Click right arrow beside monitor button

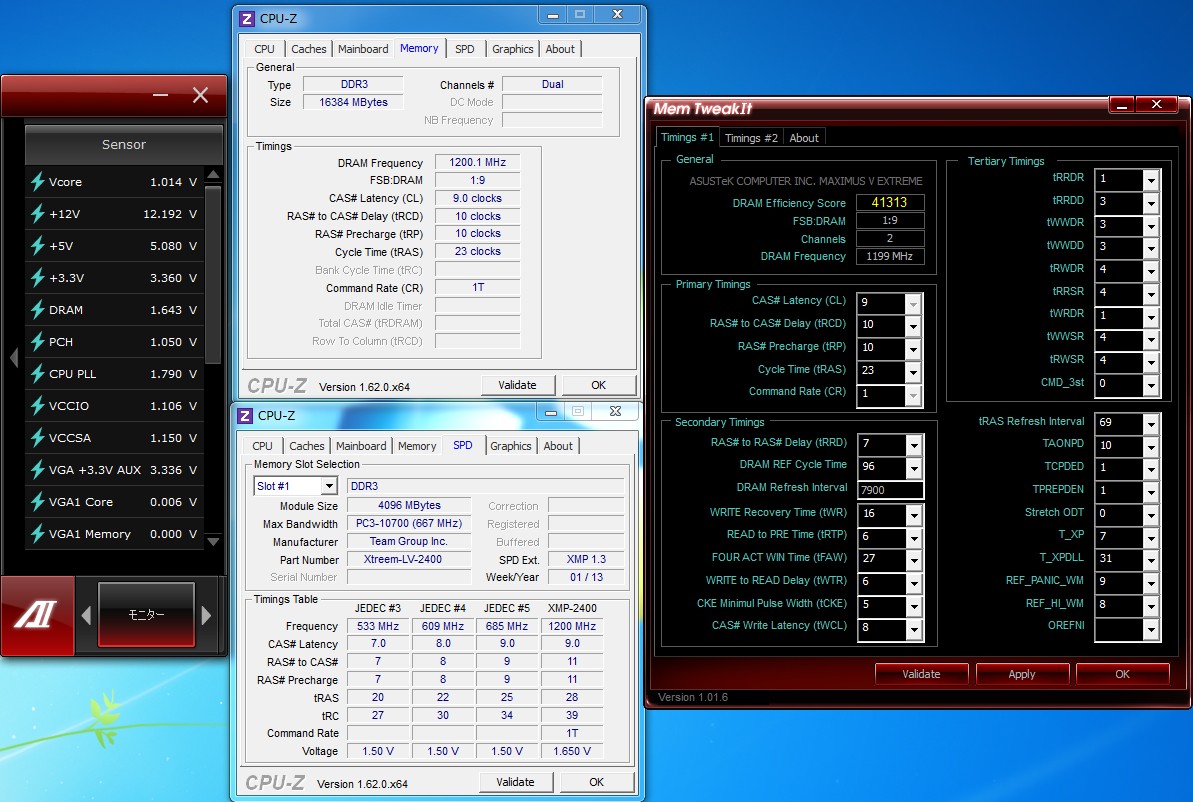click(x=207, y=615)
